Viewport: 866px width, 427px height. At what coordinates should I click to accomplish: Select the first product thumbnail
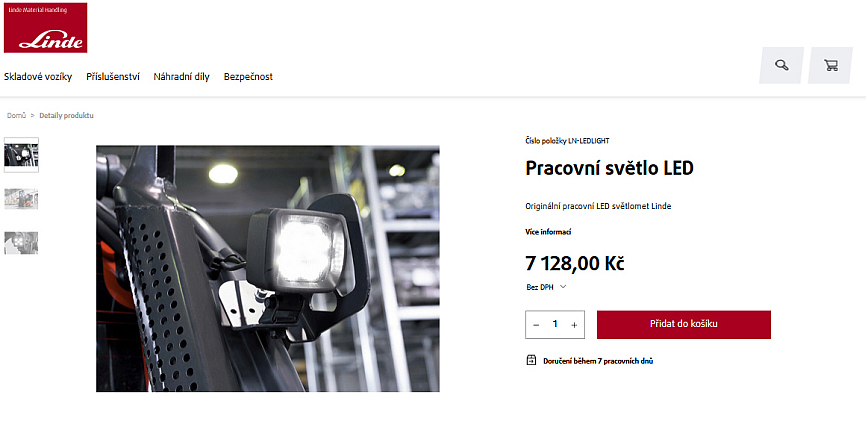(21, 155)
